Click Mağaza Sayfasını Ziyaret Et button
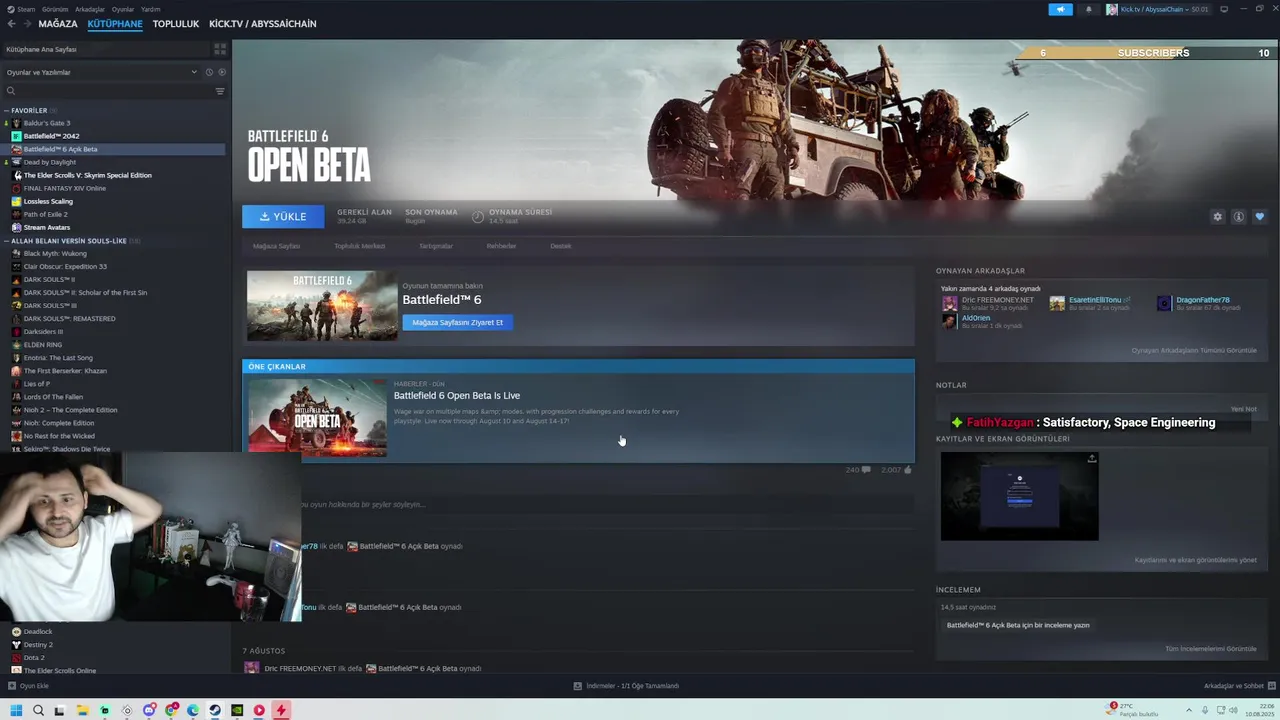Screen dimensions: 1280x720 (458, 322)
